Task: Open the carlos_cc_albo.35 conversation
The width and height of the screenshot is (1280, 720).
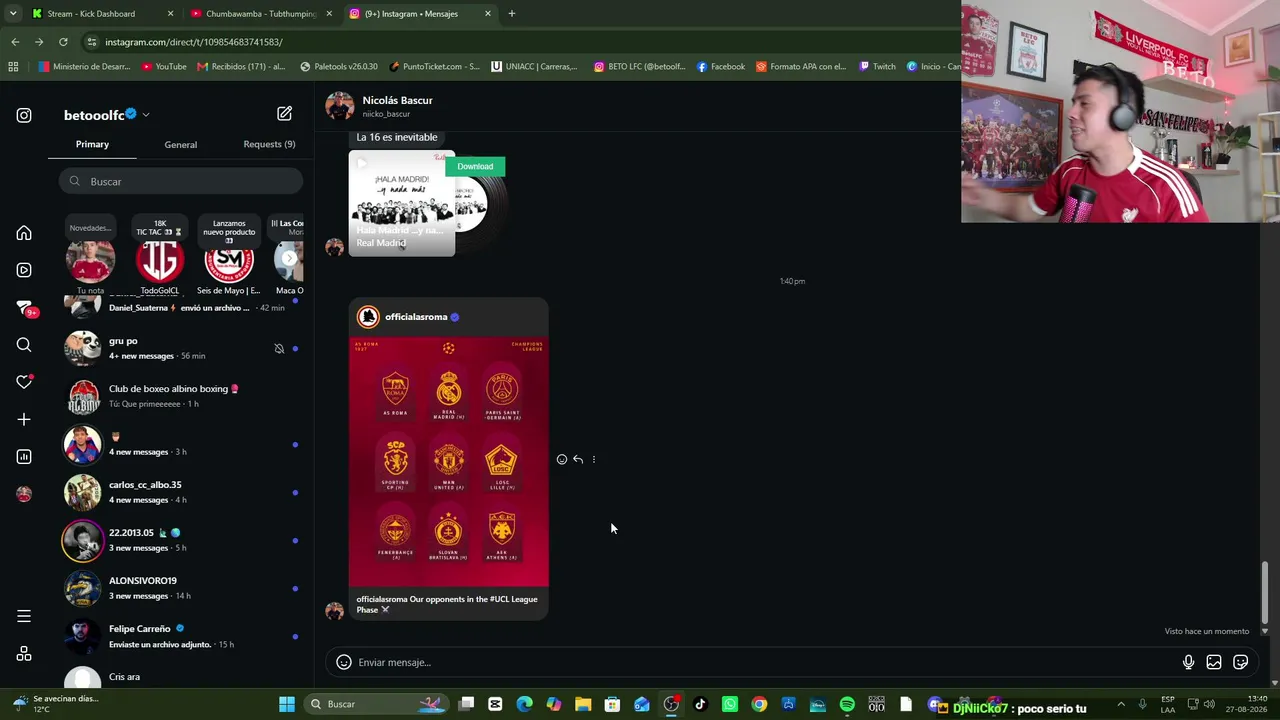Action: 180,492
